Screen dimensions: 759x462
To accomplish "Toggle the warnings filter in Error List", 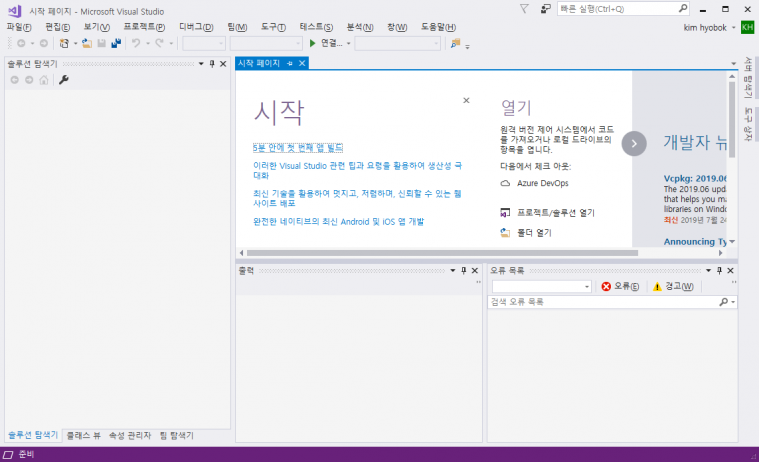I will [673, 287].
